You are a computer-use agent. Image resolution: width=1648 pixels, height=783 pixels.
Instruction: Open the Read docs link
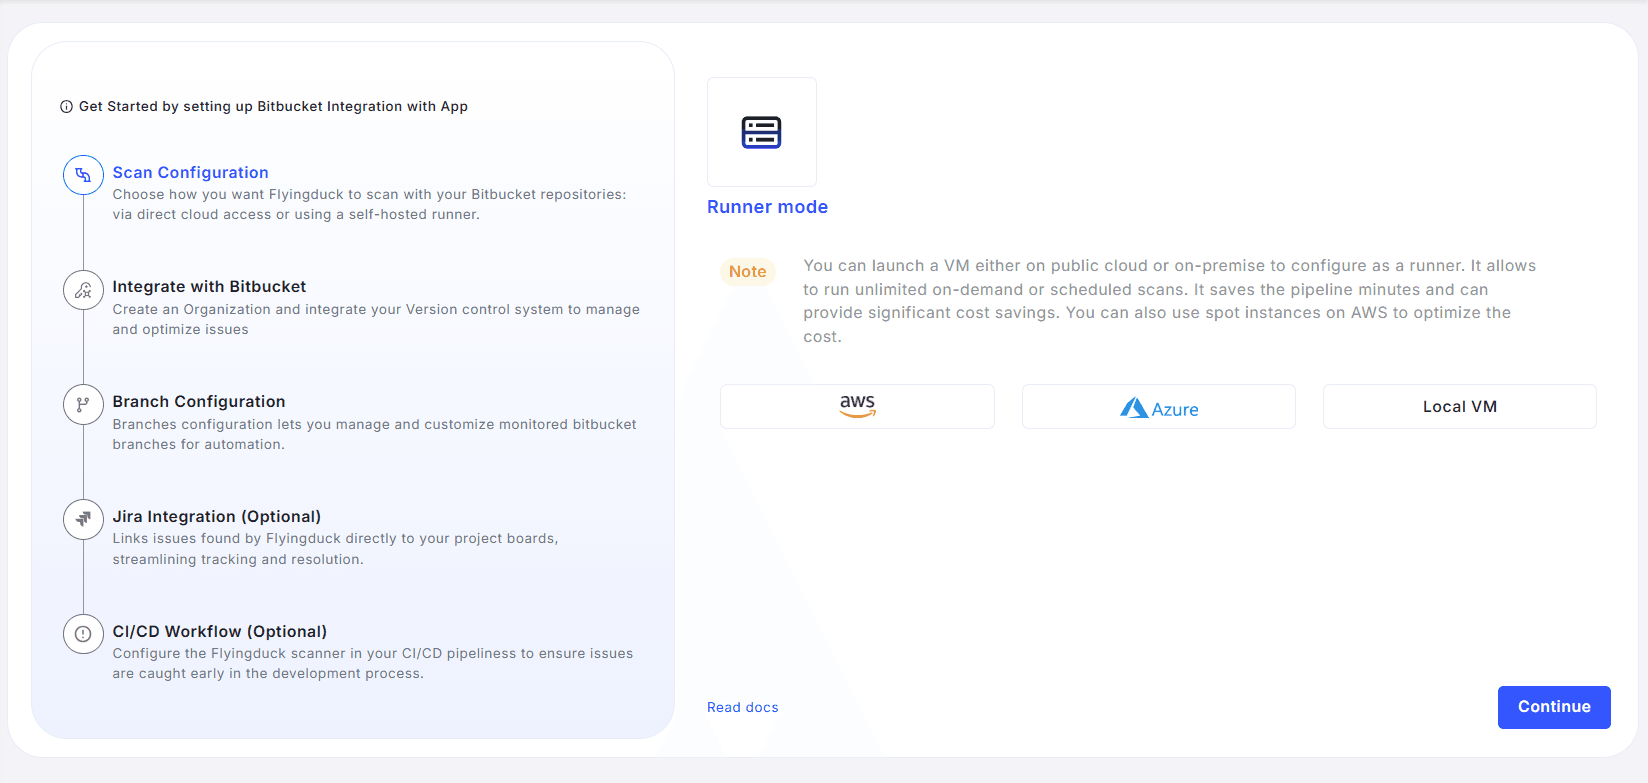(x=742, y=707)
